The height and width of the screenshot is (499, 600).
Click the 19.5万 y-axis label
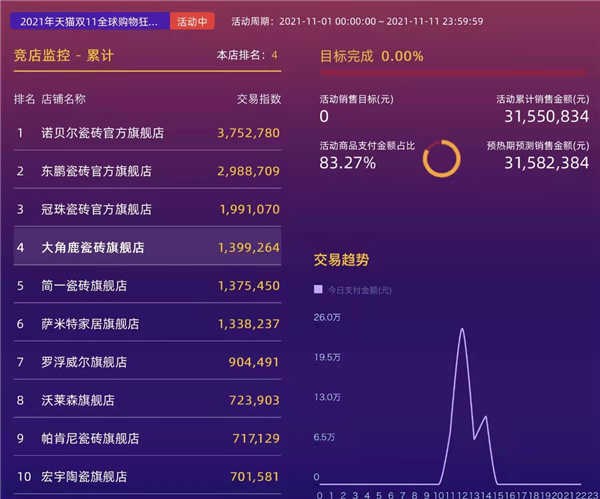327,357
